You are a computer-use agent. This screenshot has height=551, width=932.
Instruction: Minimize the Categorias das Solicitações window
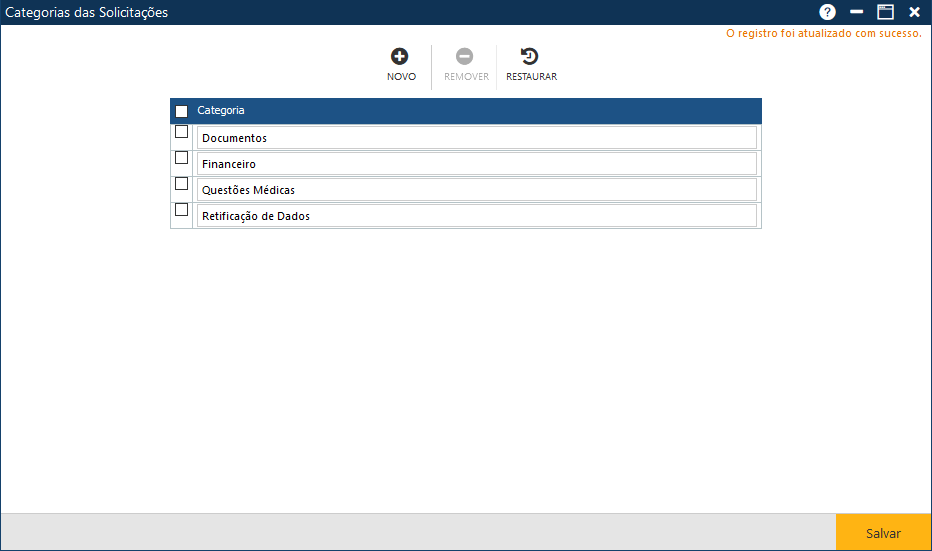coord(856,12)
